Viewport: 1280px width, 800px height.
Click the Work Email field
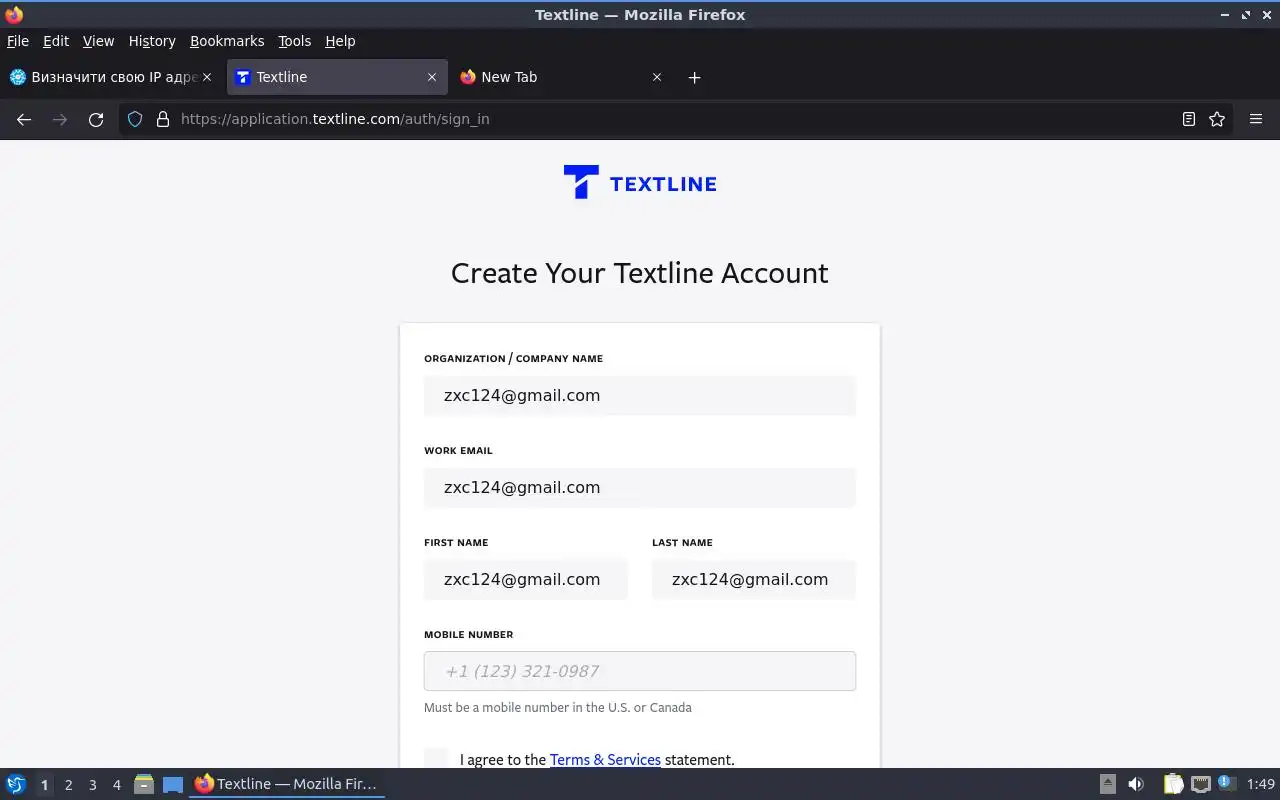click(x=640, y=487)
